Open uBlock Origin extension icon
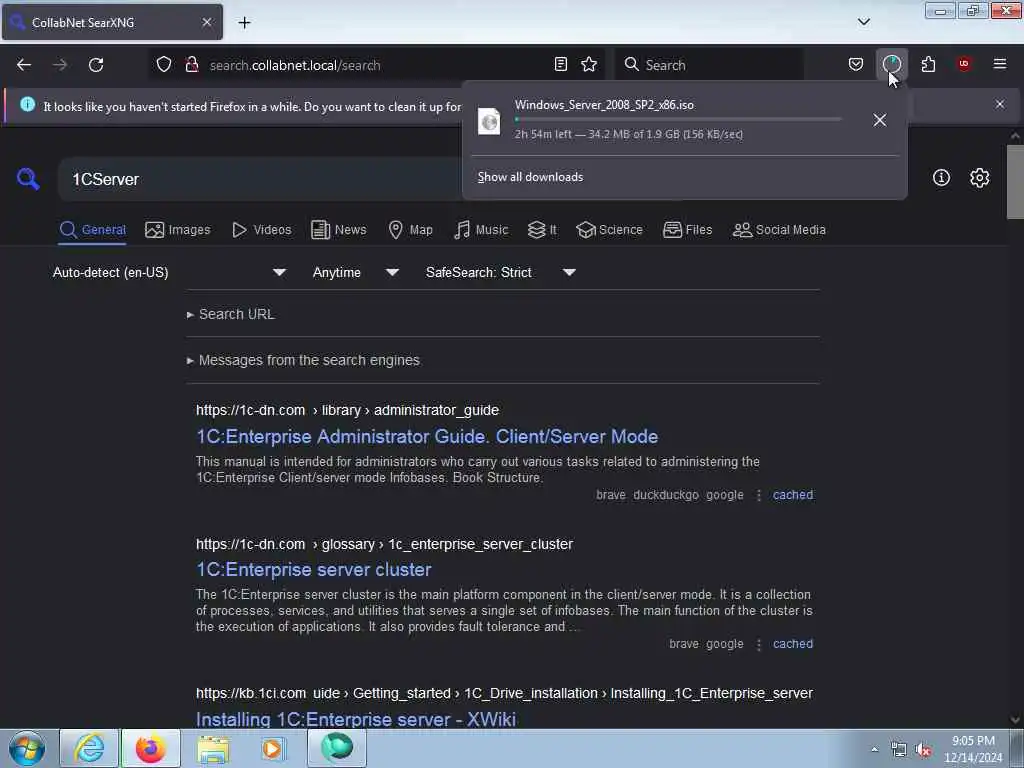The width and height of the screenshot is (1024, 768). 964,64
